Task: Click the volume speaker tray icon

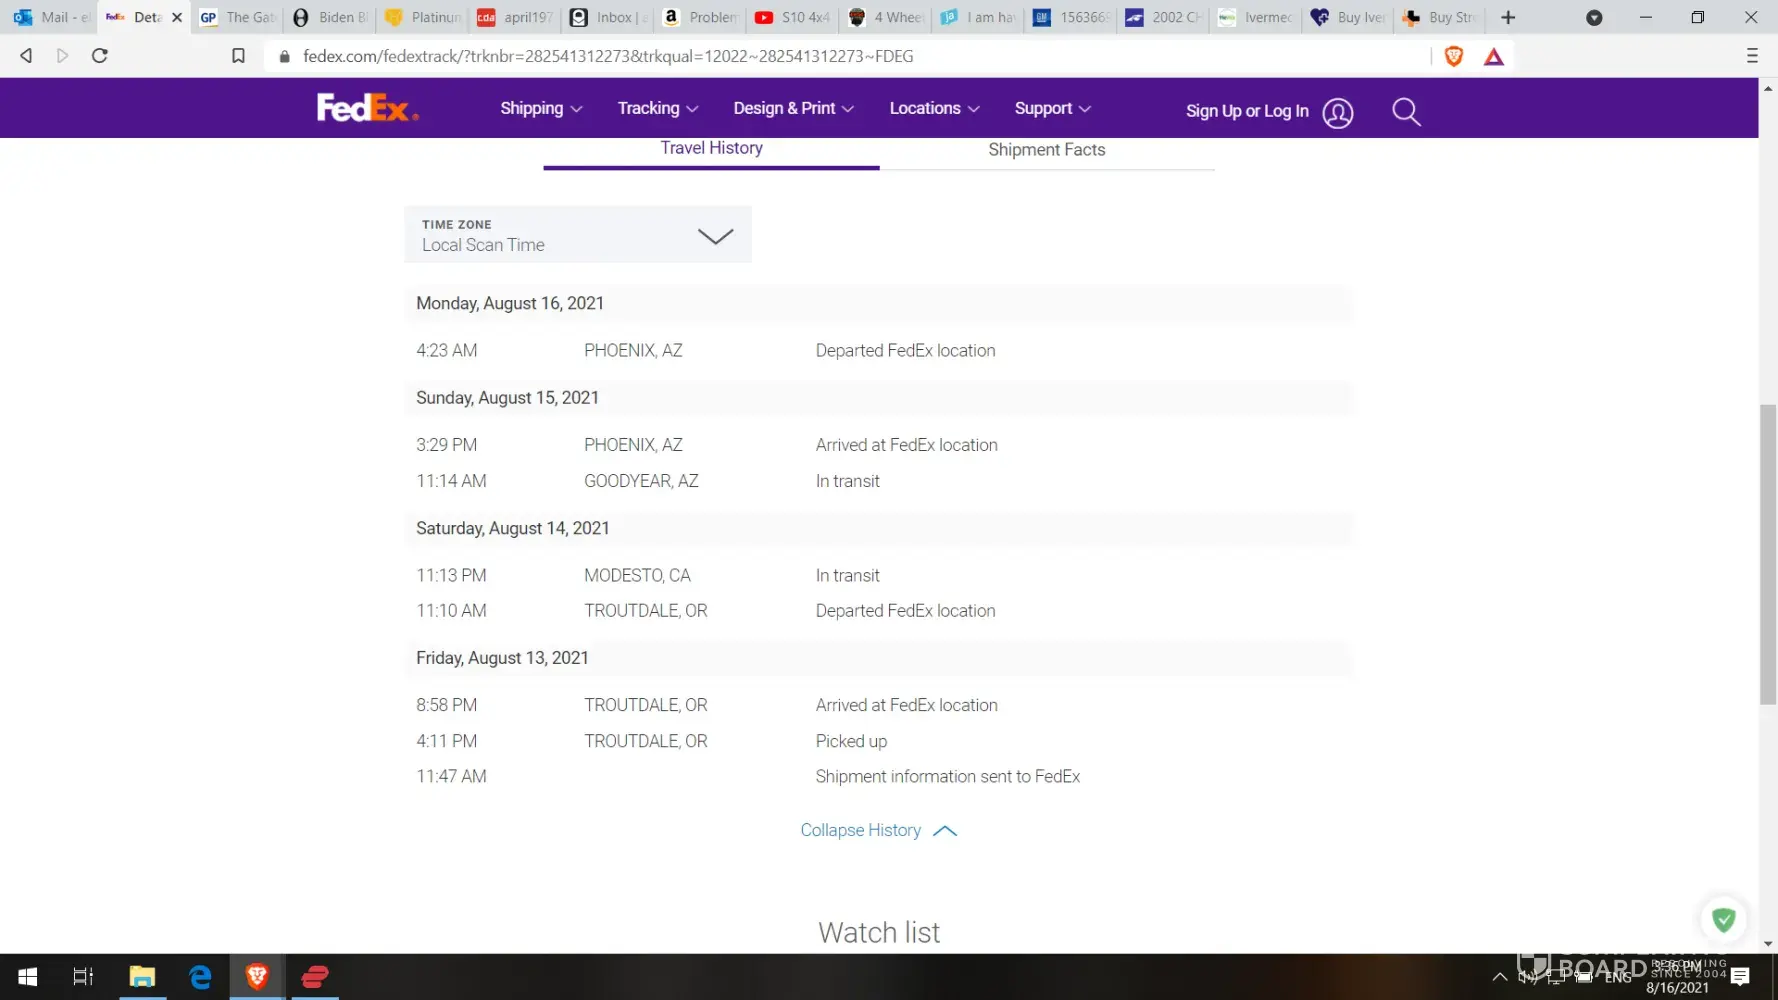Action: point(1528,977)
